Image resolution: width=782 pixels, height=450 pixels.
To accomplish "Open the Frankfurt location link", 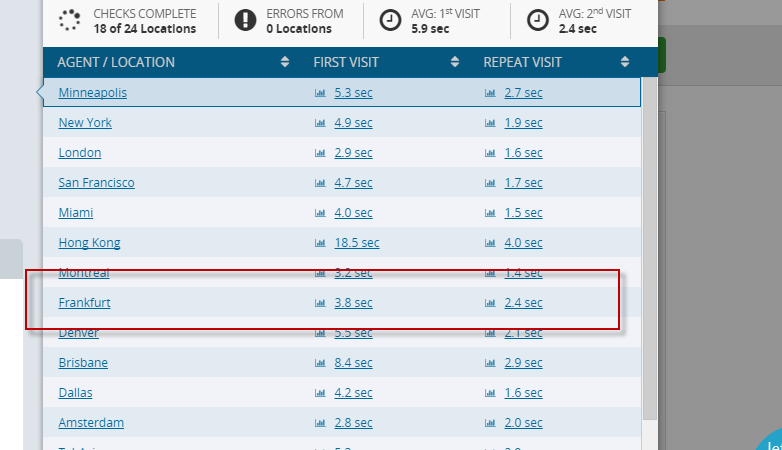I will [x=84, y=302].
